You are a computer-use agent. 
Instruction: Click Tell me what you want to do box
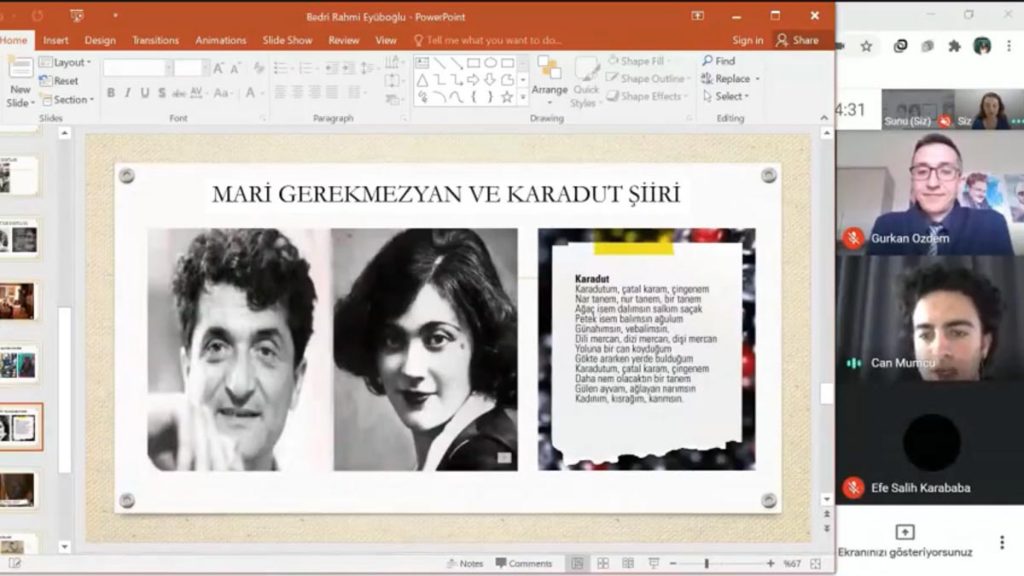[x=488, y=40]
